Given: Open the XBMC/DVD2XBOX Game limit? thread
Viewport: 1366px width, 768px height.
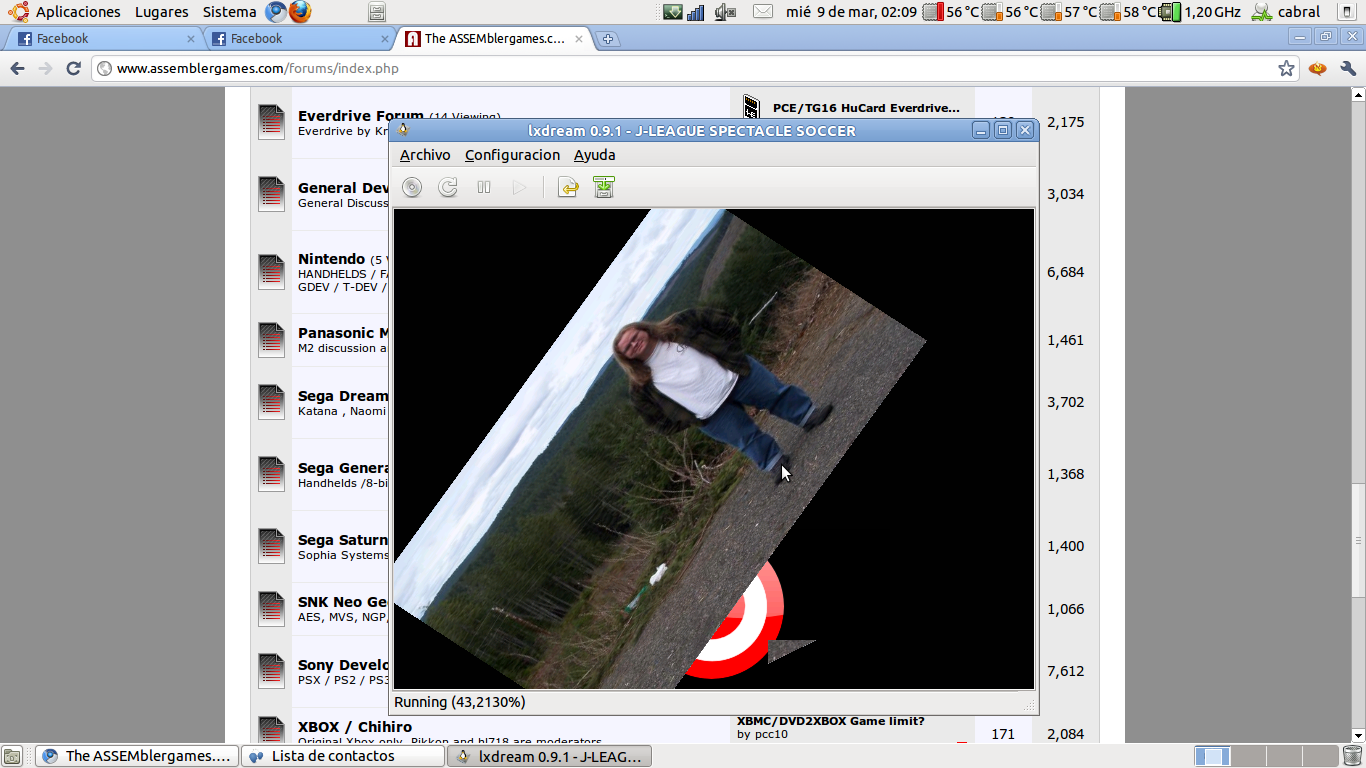Looking at the screenshot, I should click(x=831, y=721).
